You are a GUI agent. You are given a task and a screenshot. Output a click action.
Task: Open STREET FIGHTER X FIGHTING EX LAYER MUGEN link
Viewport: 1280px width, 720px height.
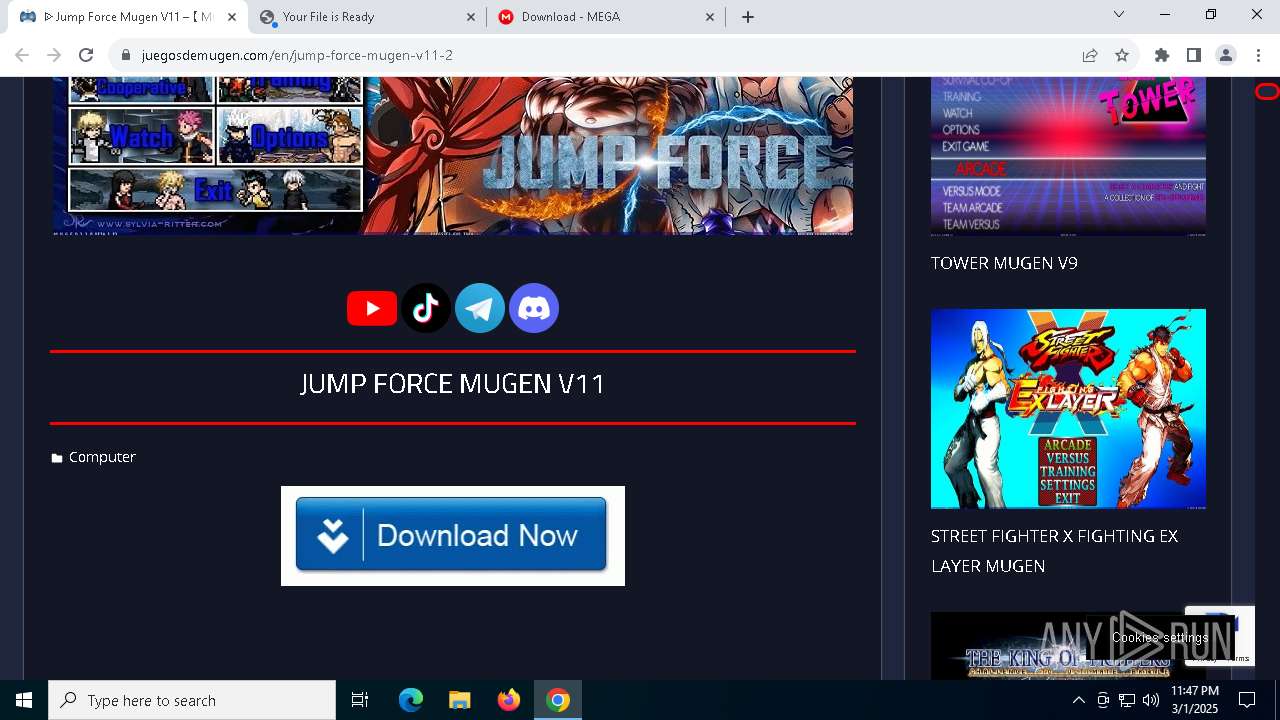(x=1054, y=551)
